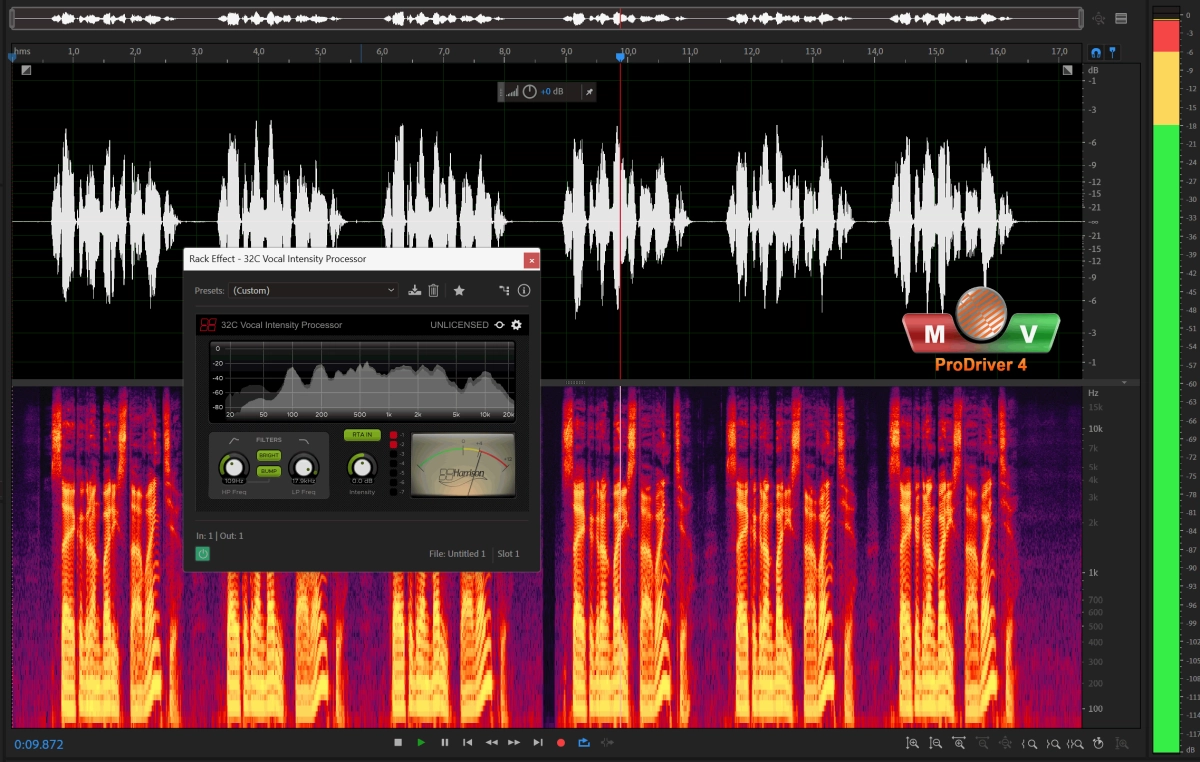Zoom in time

tap(960, 743)
